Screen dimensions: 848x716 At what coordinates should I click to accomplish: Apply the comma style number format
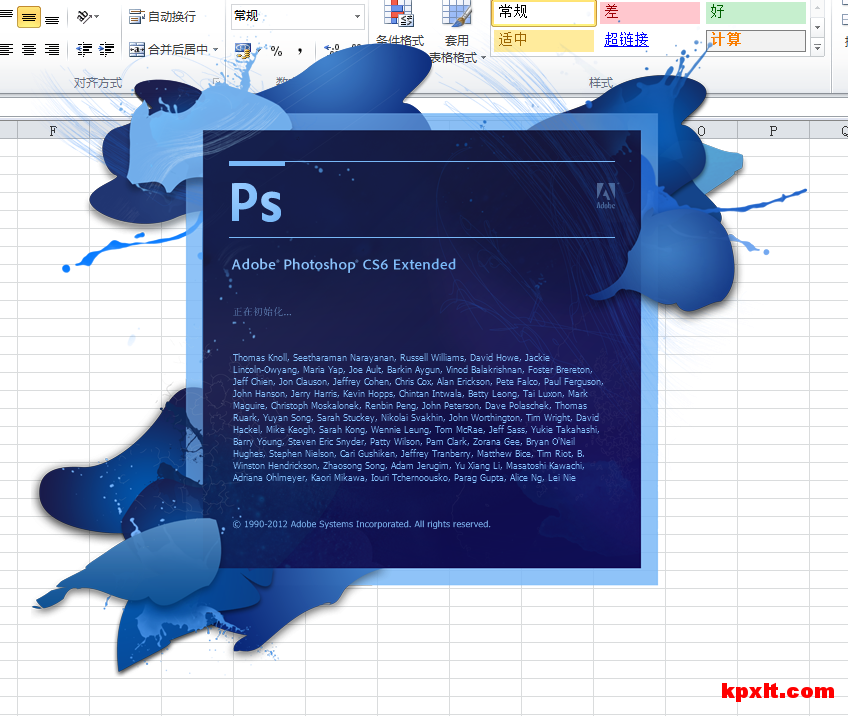click(x=299, y=50)
